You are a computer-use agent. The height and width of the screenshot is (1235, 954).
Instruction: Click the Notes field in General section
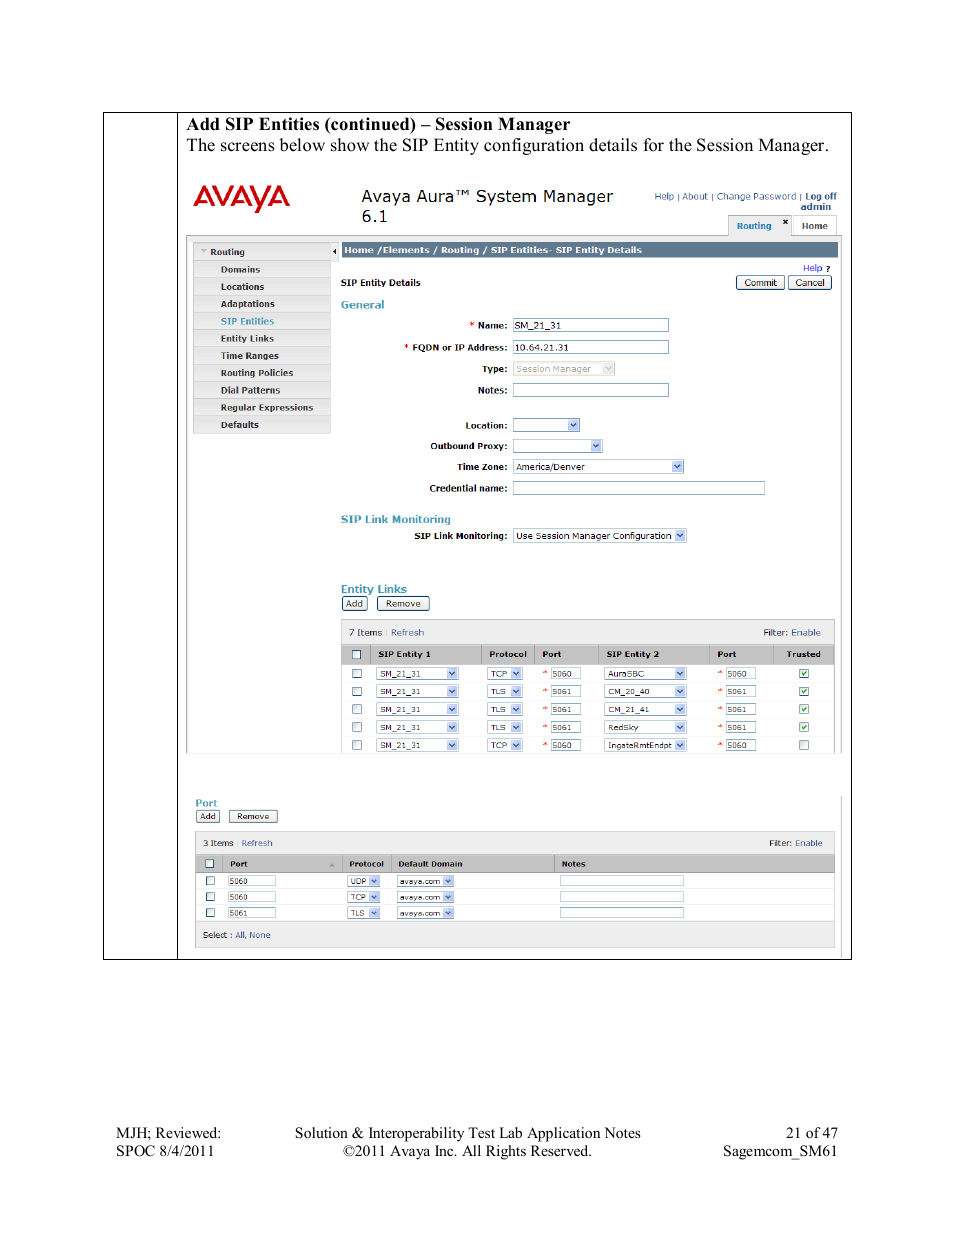590,390
